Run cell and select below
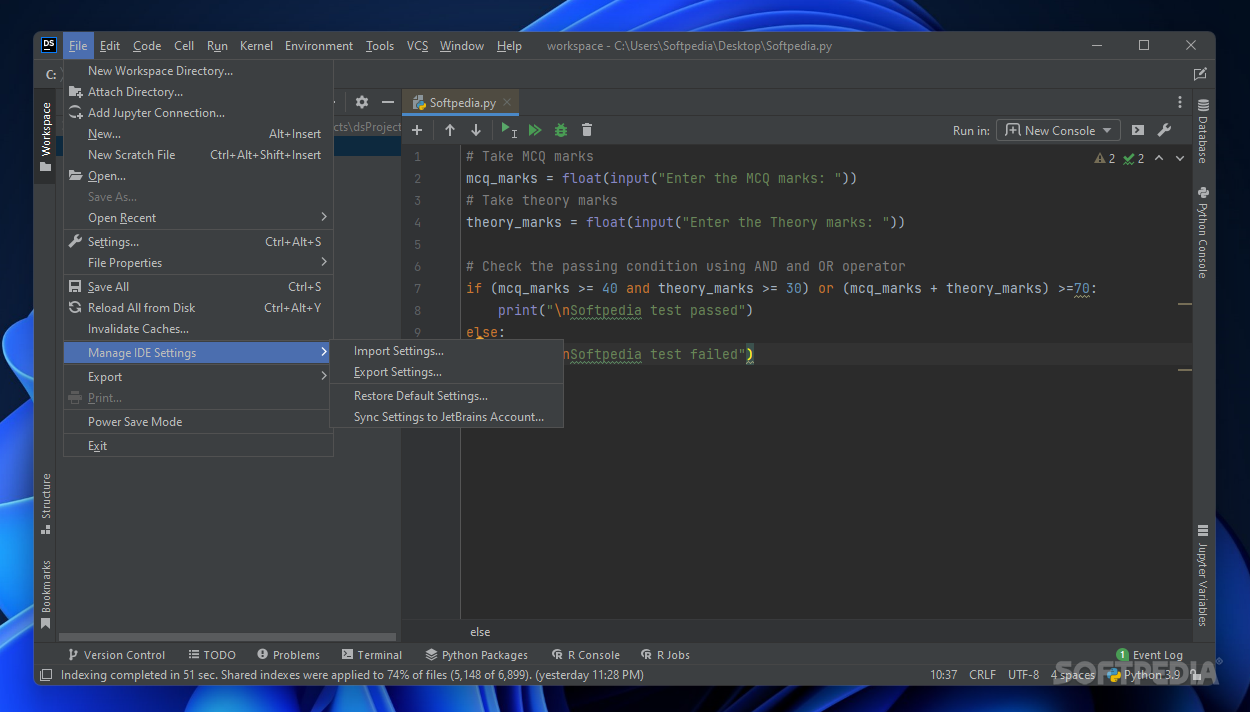This screenshot has width=1250, height=712. (509, 130)
